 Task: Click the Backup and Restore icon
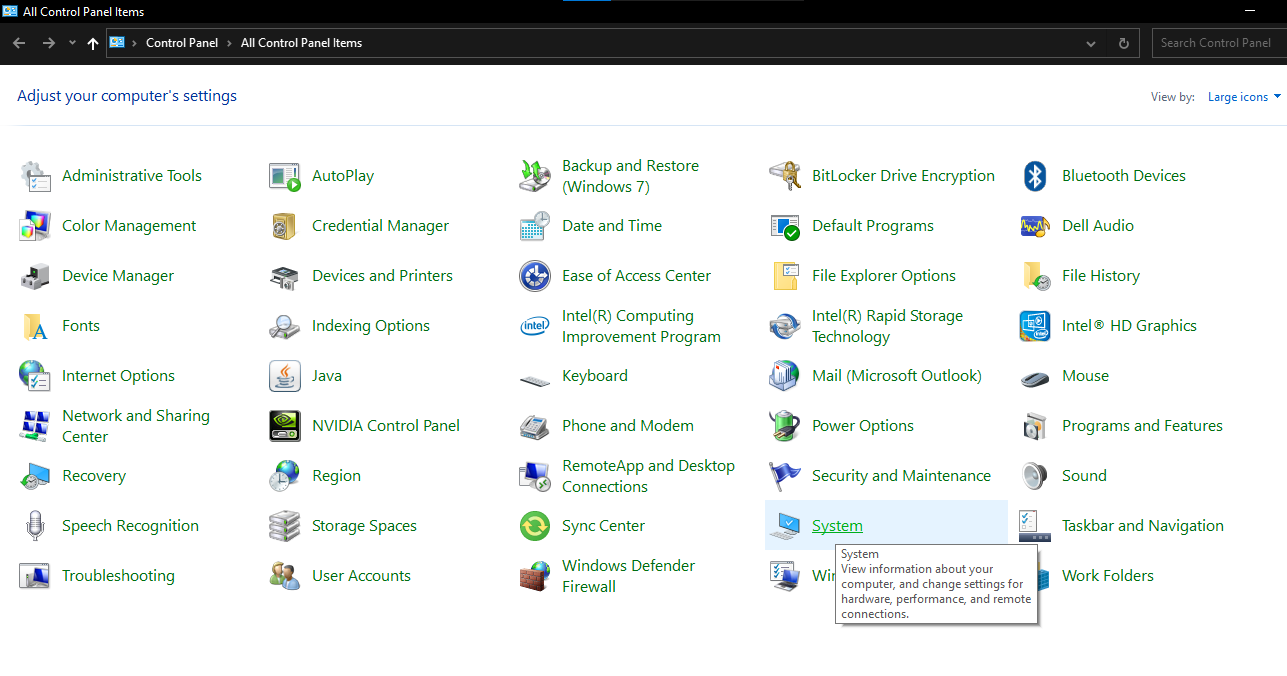pos(535,176)
